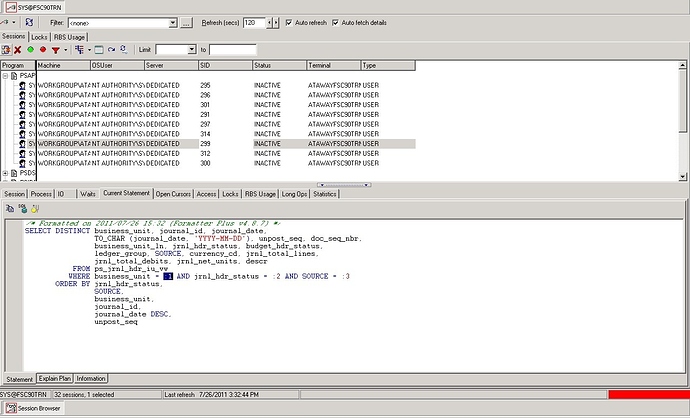This screenshot has width=690, height=418.
Task: Decrease refresh seconds with left stepper arrow
Action: coord(270,23)
